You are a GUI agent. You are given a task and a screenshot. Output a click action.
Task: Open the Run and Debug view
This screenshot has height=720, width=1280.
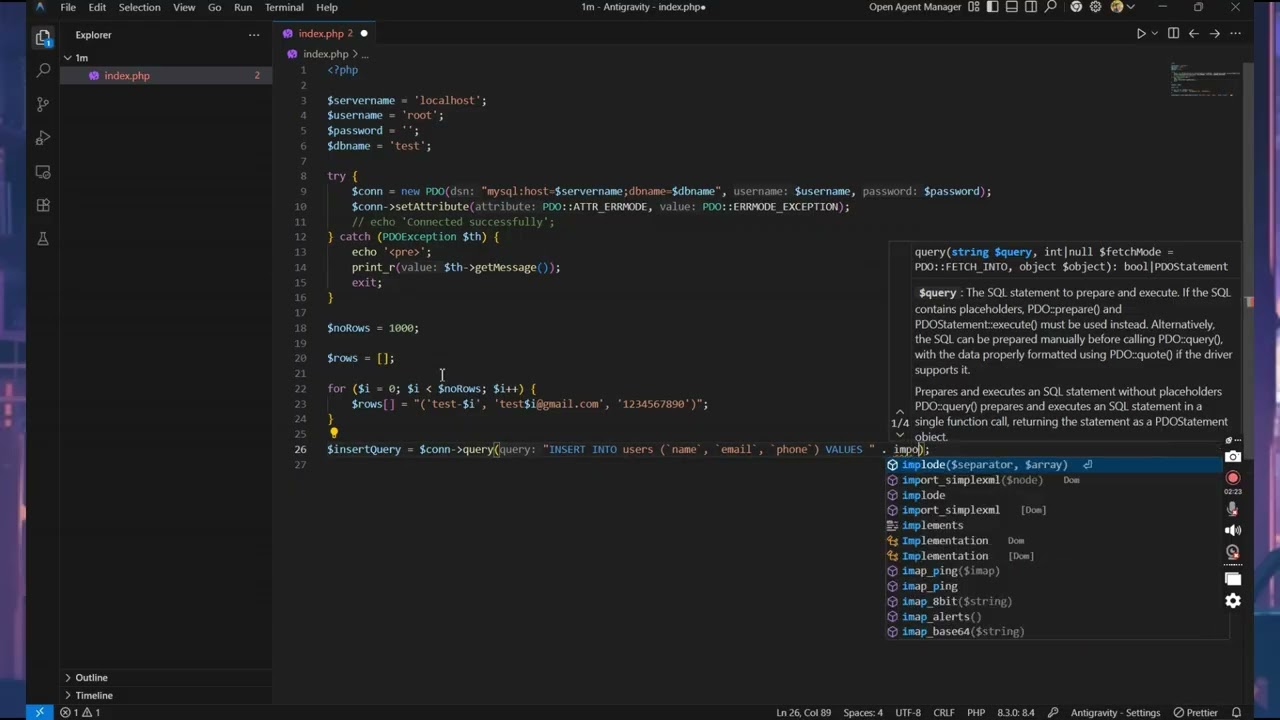tap(43, 138)
